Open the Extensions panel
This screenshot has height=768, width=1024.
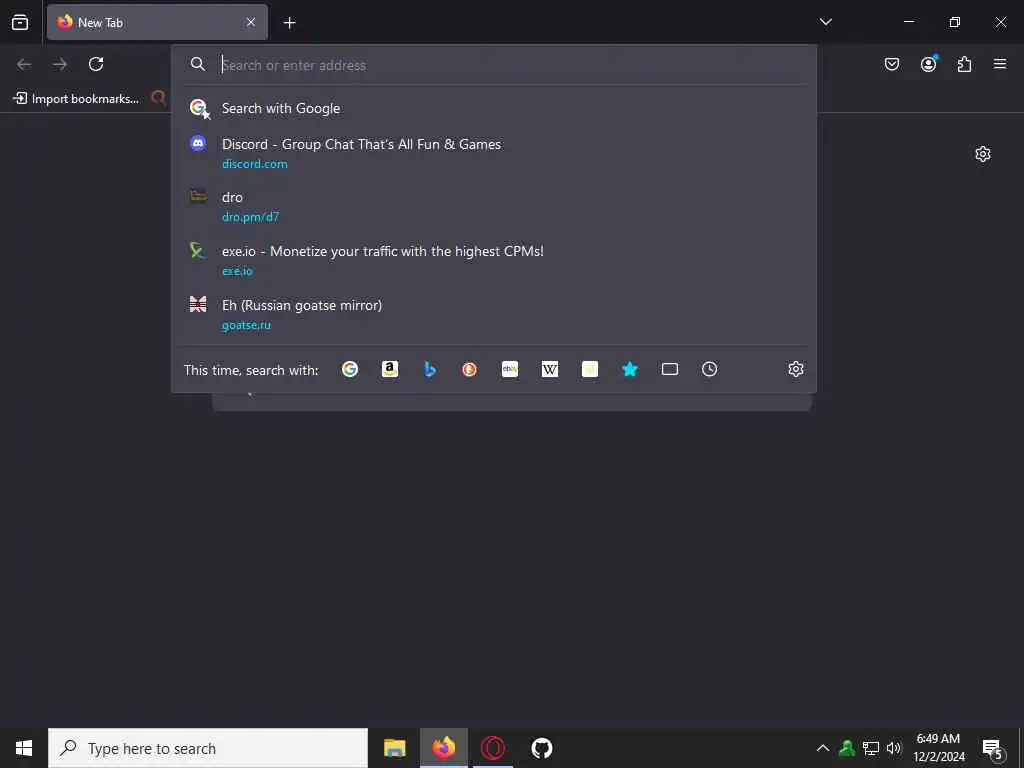(x=965, y=64)
